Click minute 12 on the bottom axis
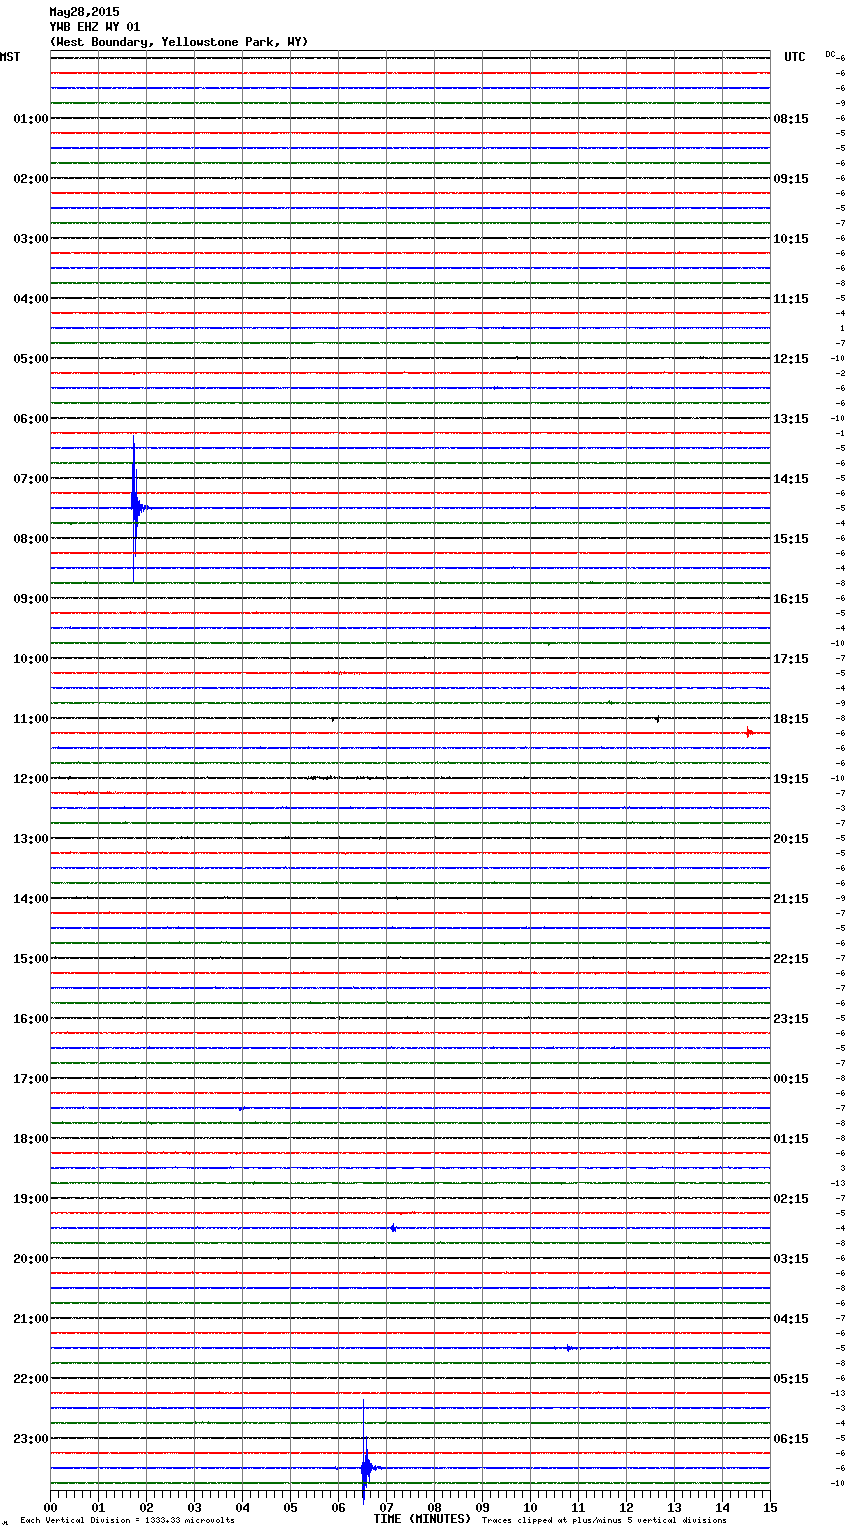The image size is (850, 1534). (626, 1507)
